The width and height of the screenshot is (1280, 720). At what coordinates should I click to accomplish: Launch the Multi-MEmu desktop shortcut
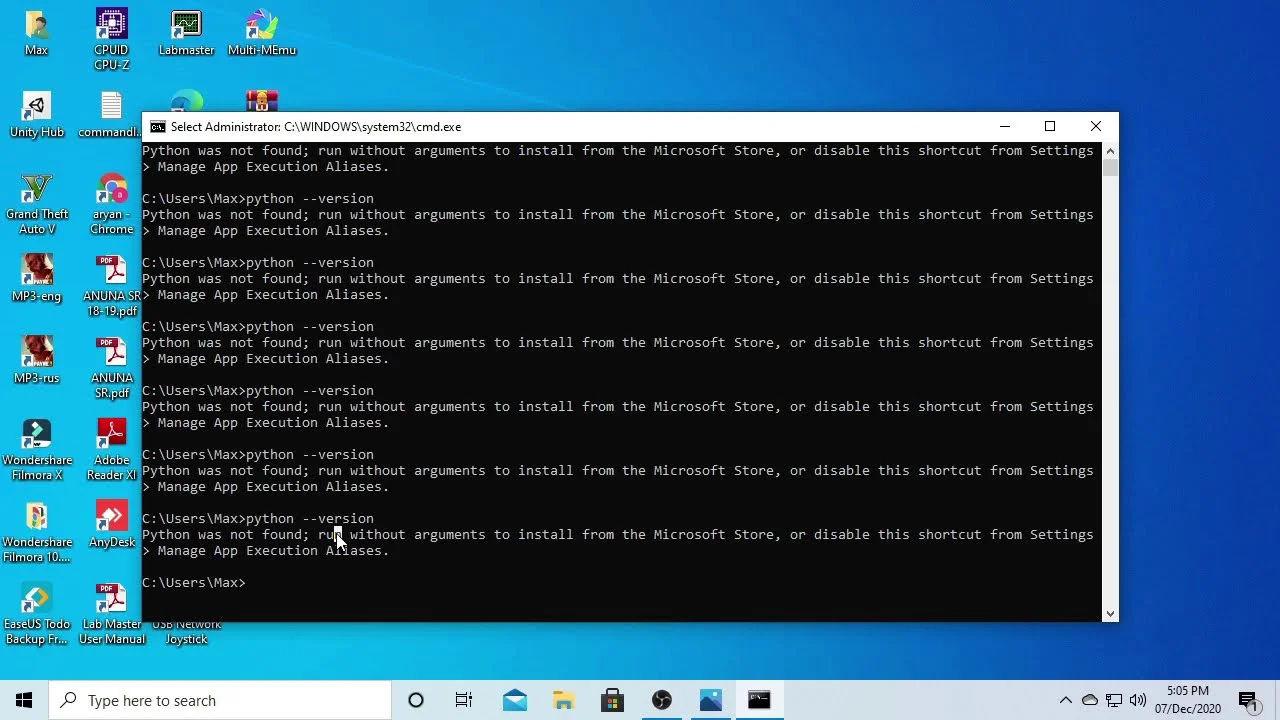pos(261,32)
